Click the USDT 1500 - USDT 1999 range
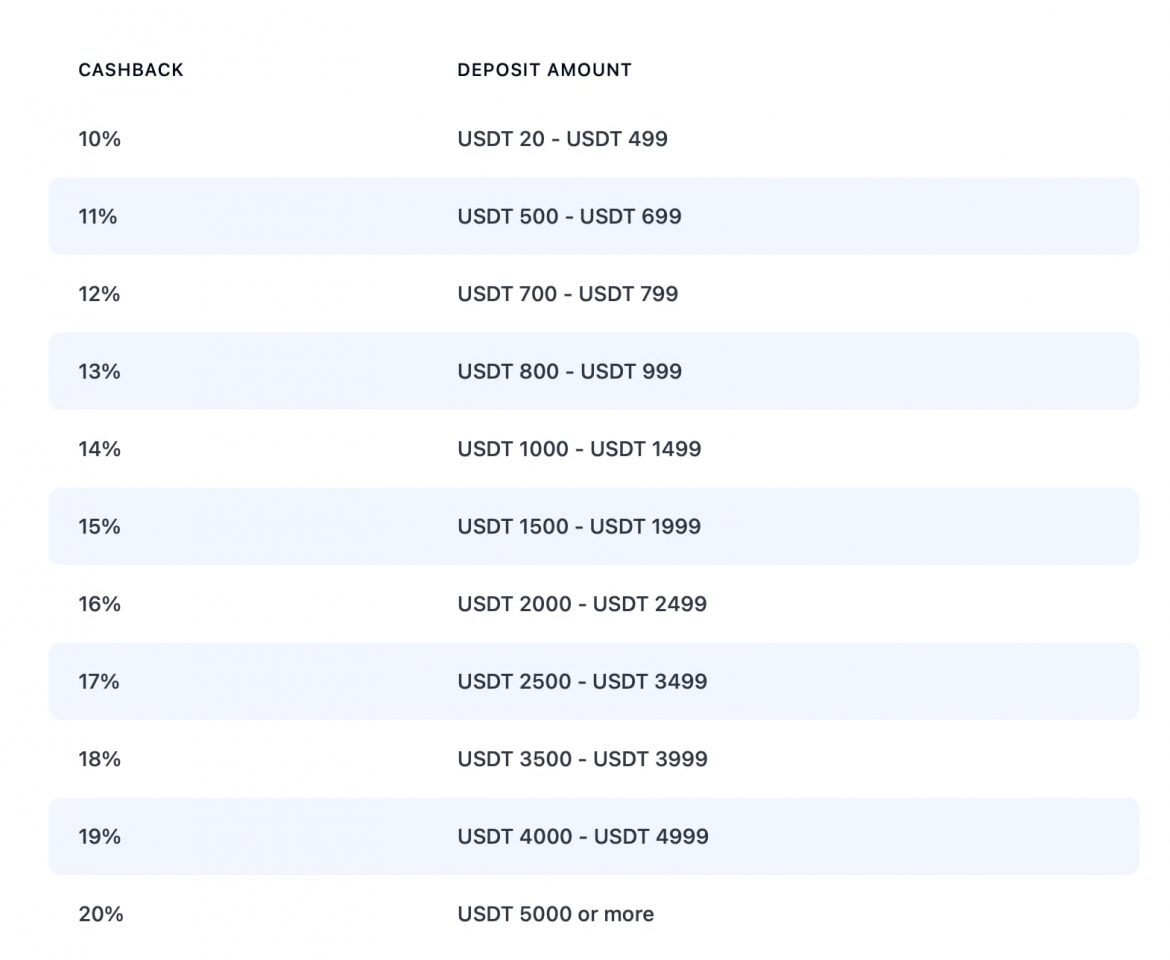 click(579, 526)
